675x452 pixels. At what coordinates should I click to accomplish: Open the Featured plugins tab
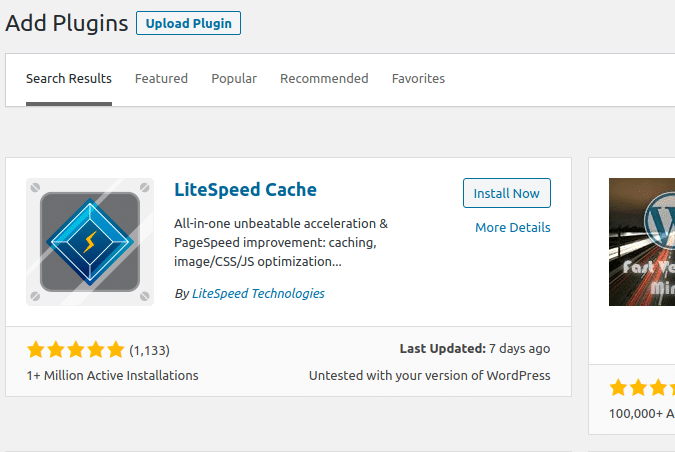point(161,79)
